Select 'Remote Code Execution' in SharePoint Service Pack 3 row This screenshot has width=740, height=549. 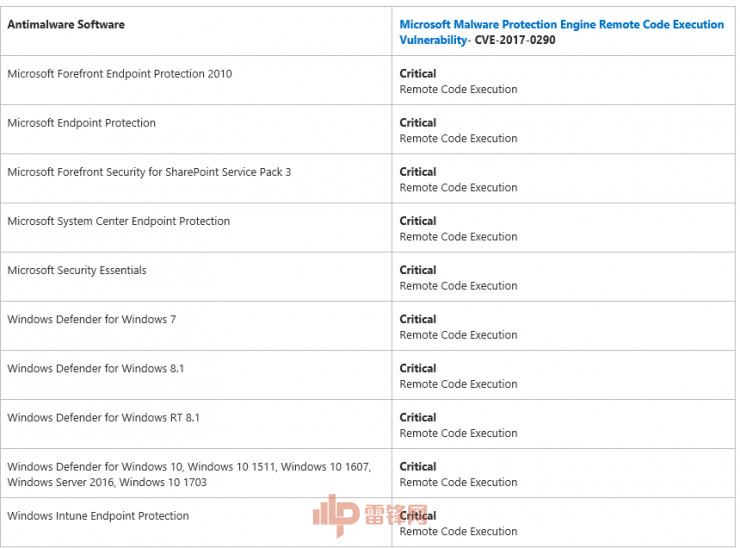[458, 187]
